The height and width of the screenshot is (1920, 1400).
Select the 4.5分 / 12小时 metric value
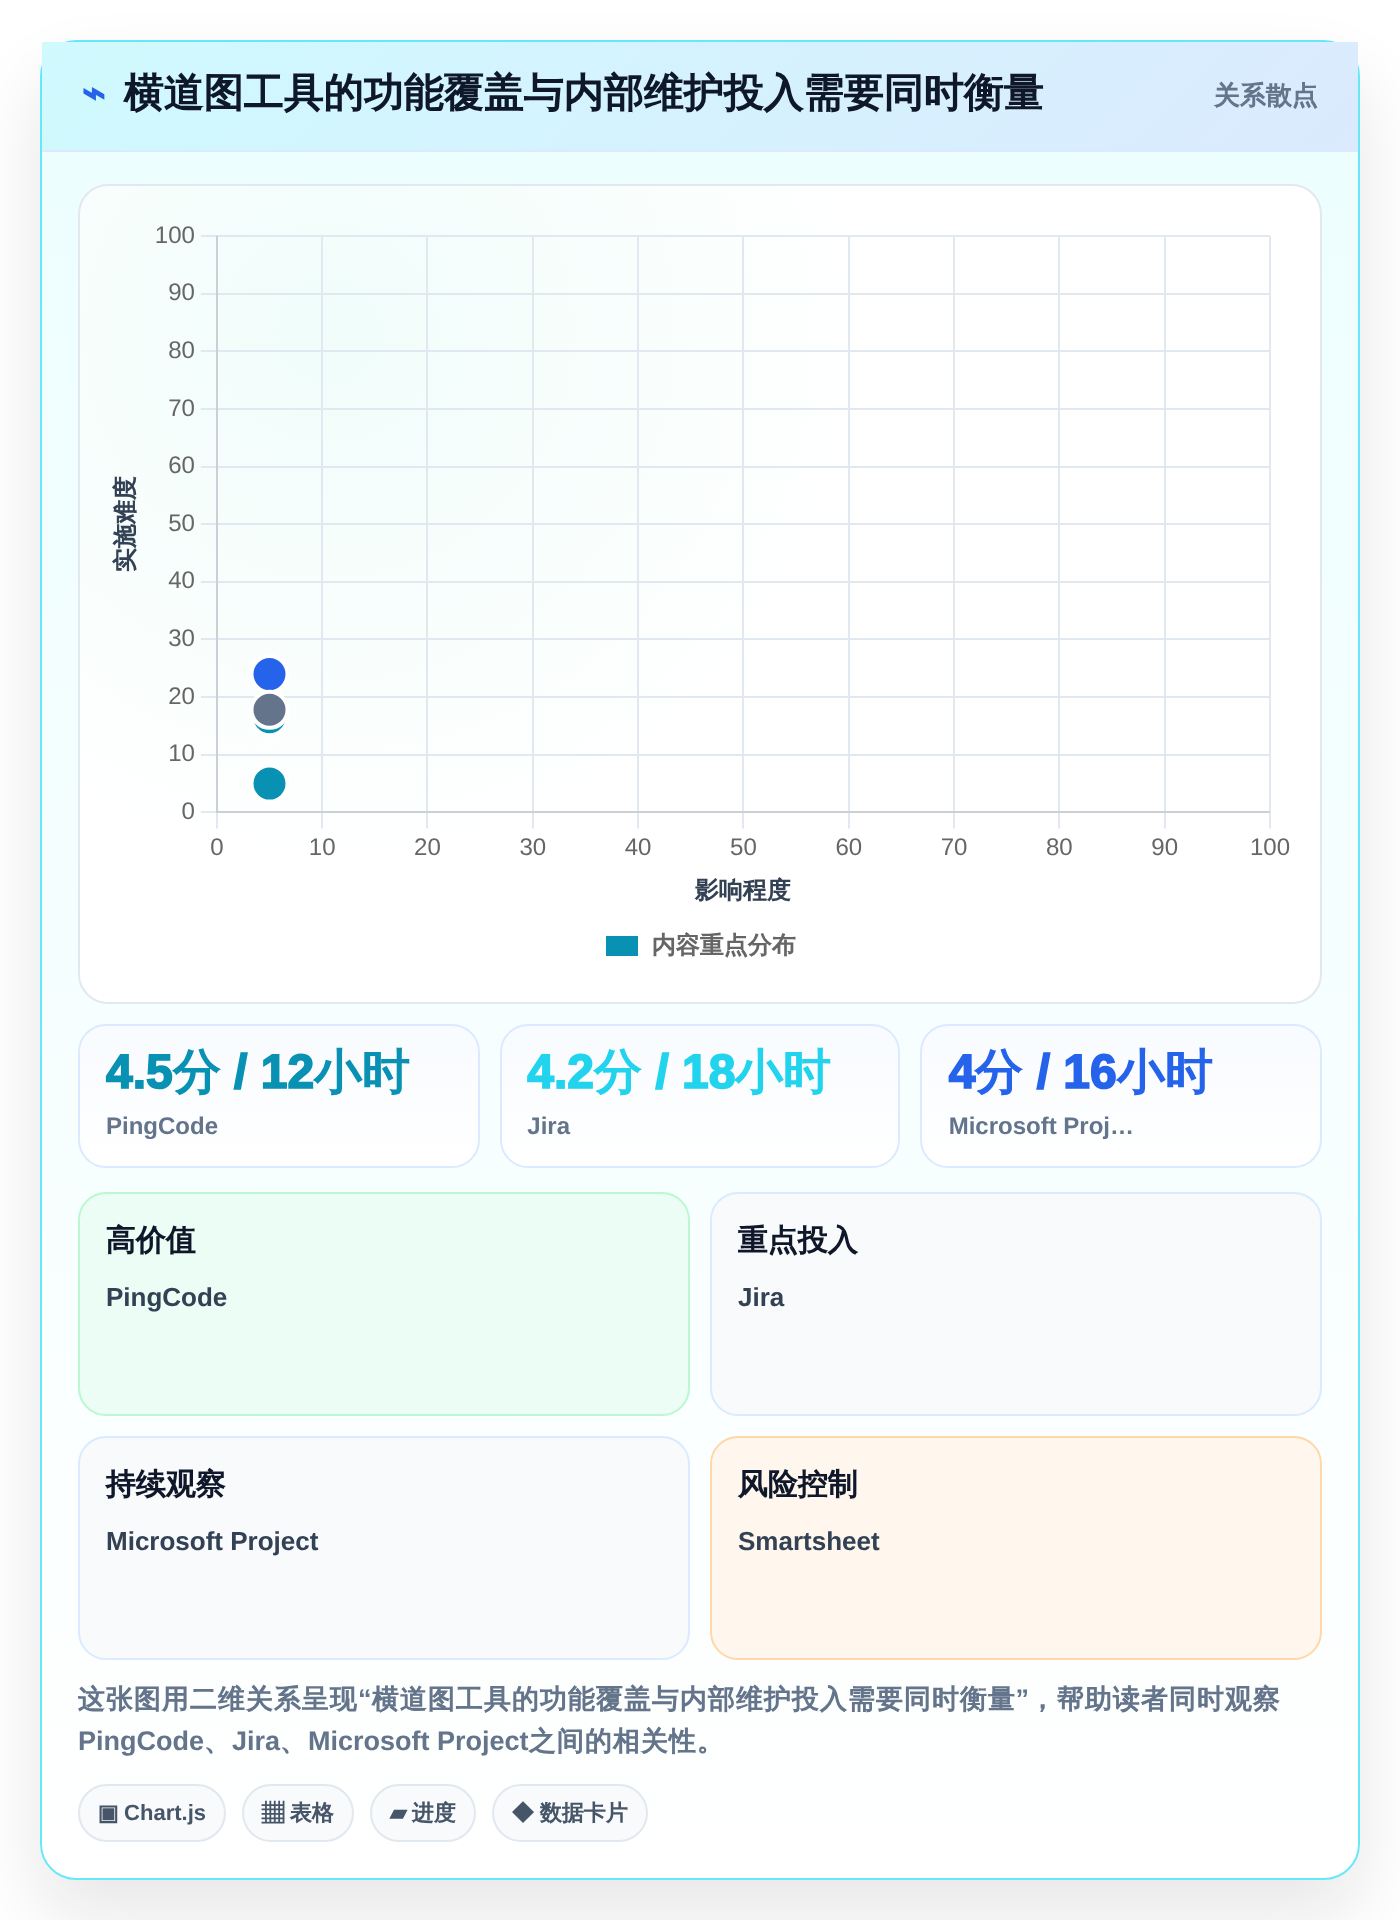(257, 1072)
